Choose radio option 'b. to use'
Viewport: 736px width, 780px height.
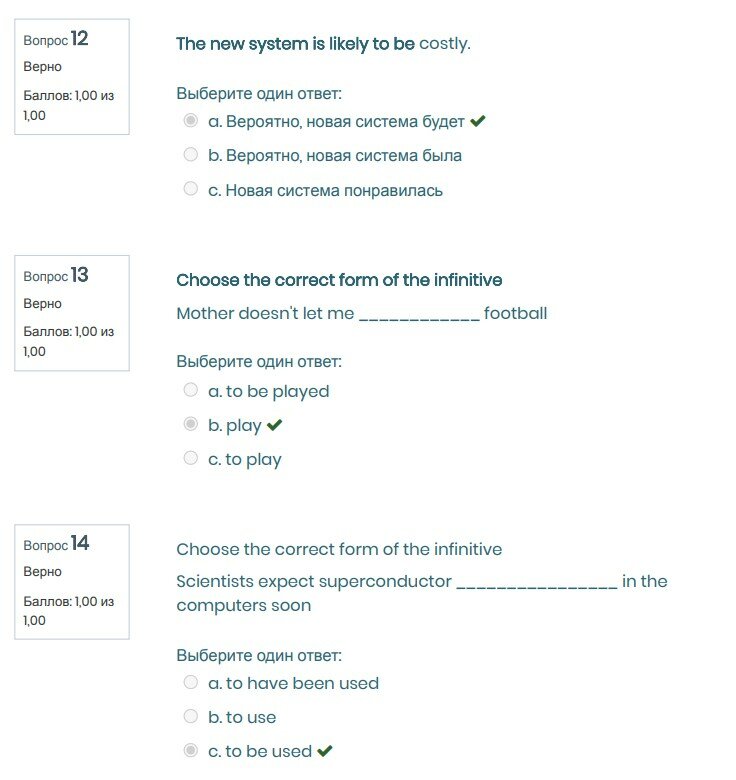[191, 716]
